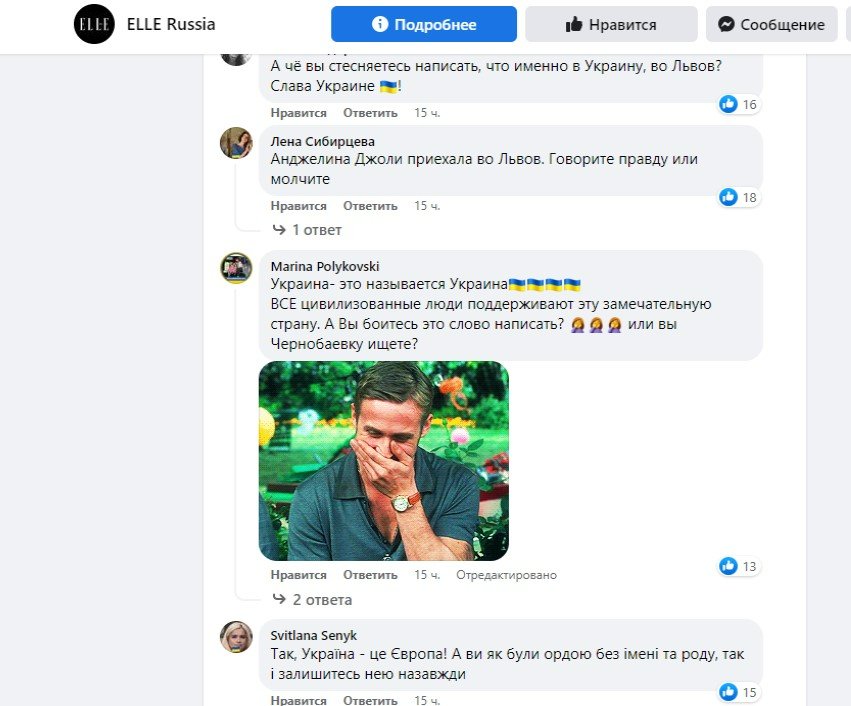Click the 15 ч. timestamp on Svitlana's comment
The image size is (851, 706).
(425, 700)
